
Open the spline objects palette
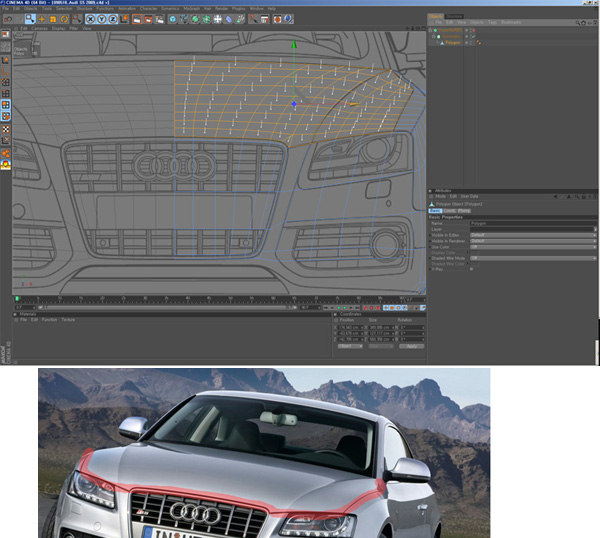(x=184, y=19)
